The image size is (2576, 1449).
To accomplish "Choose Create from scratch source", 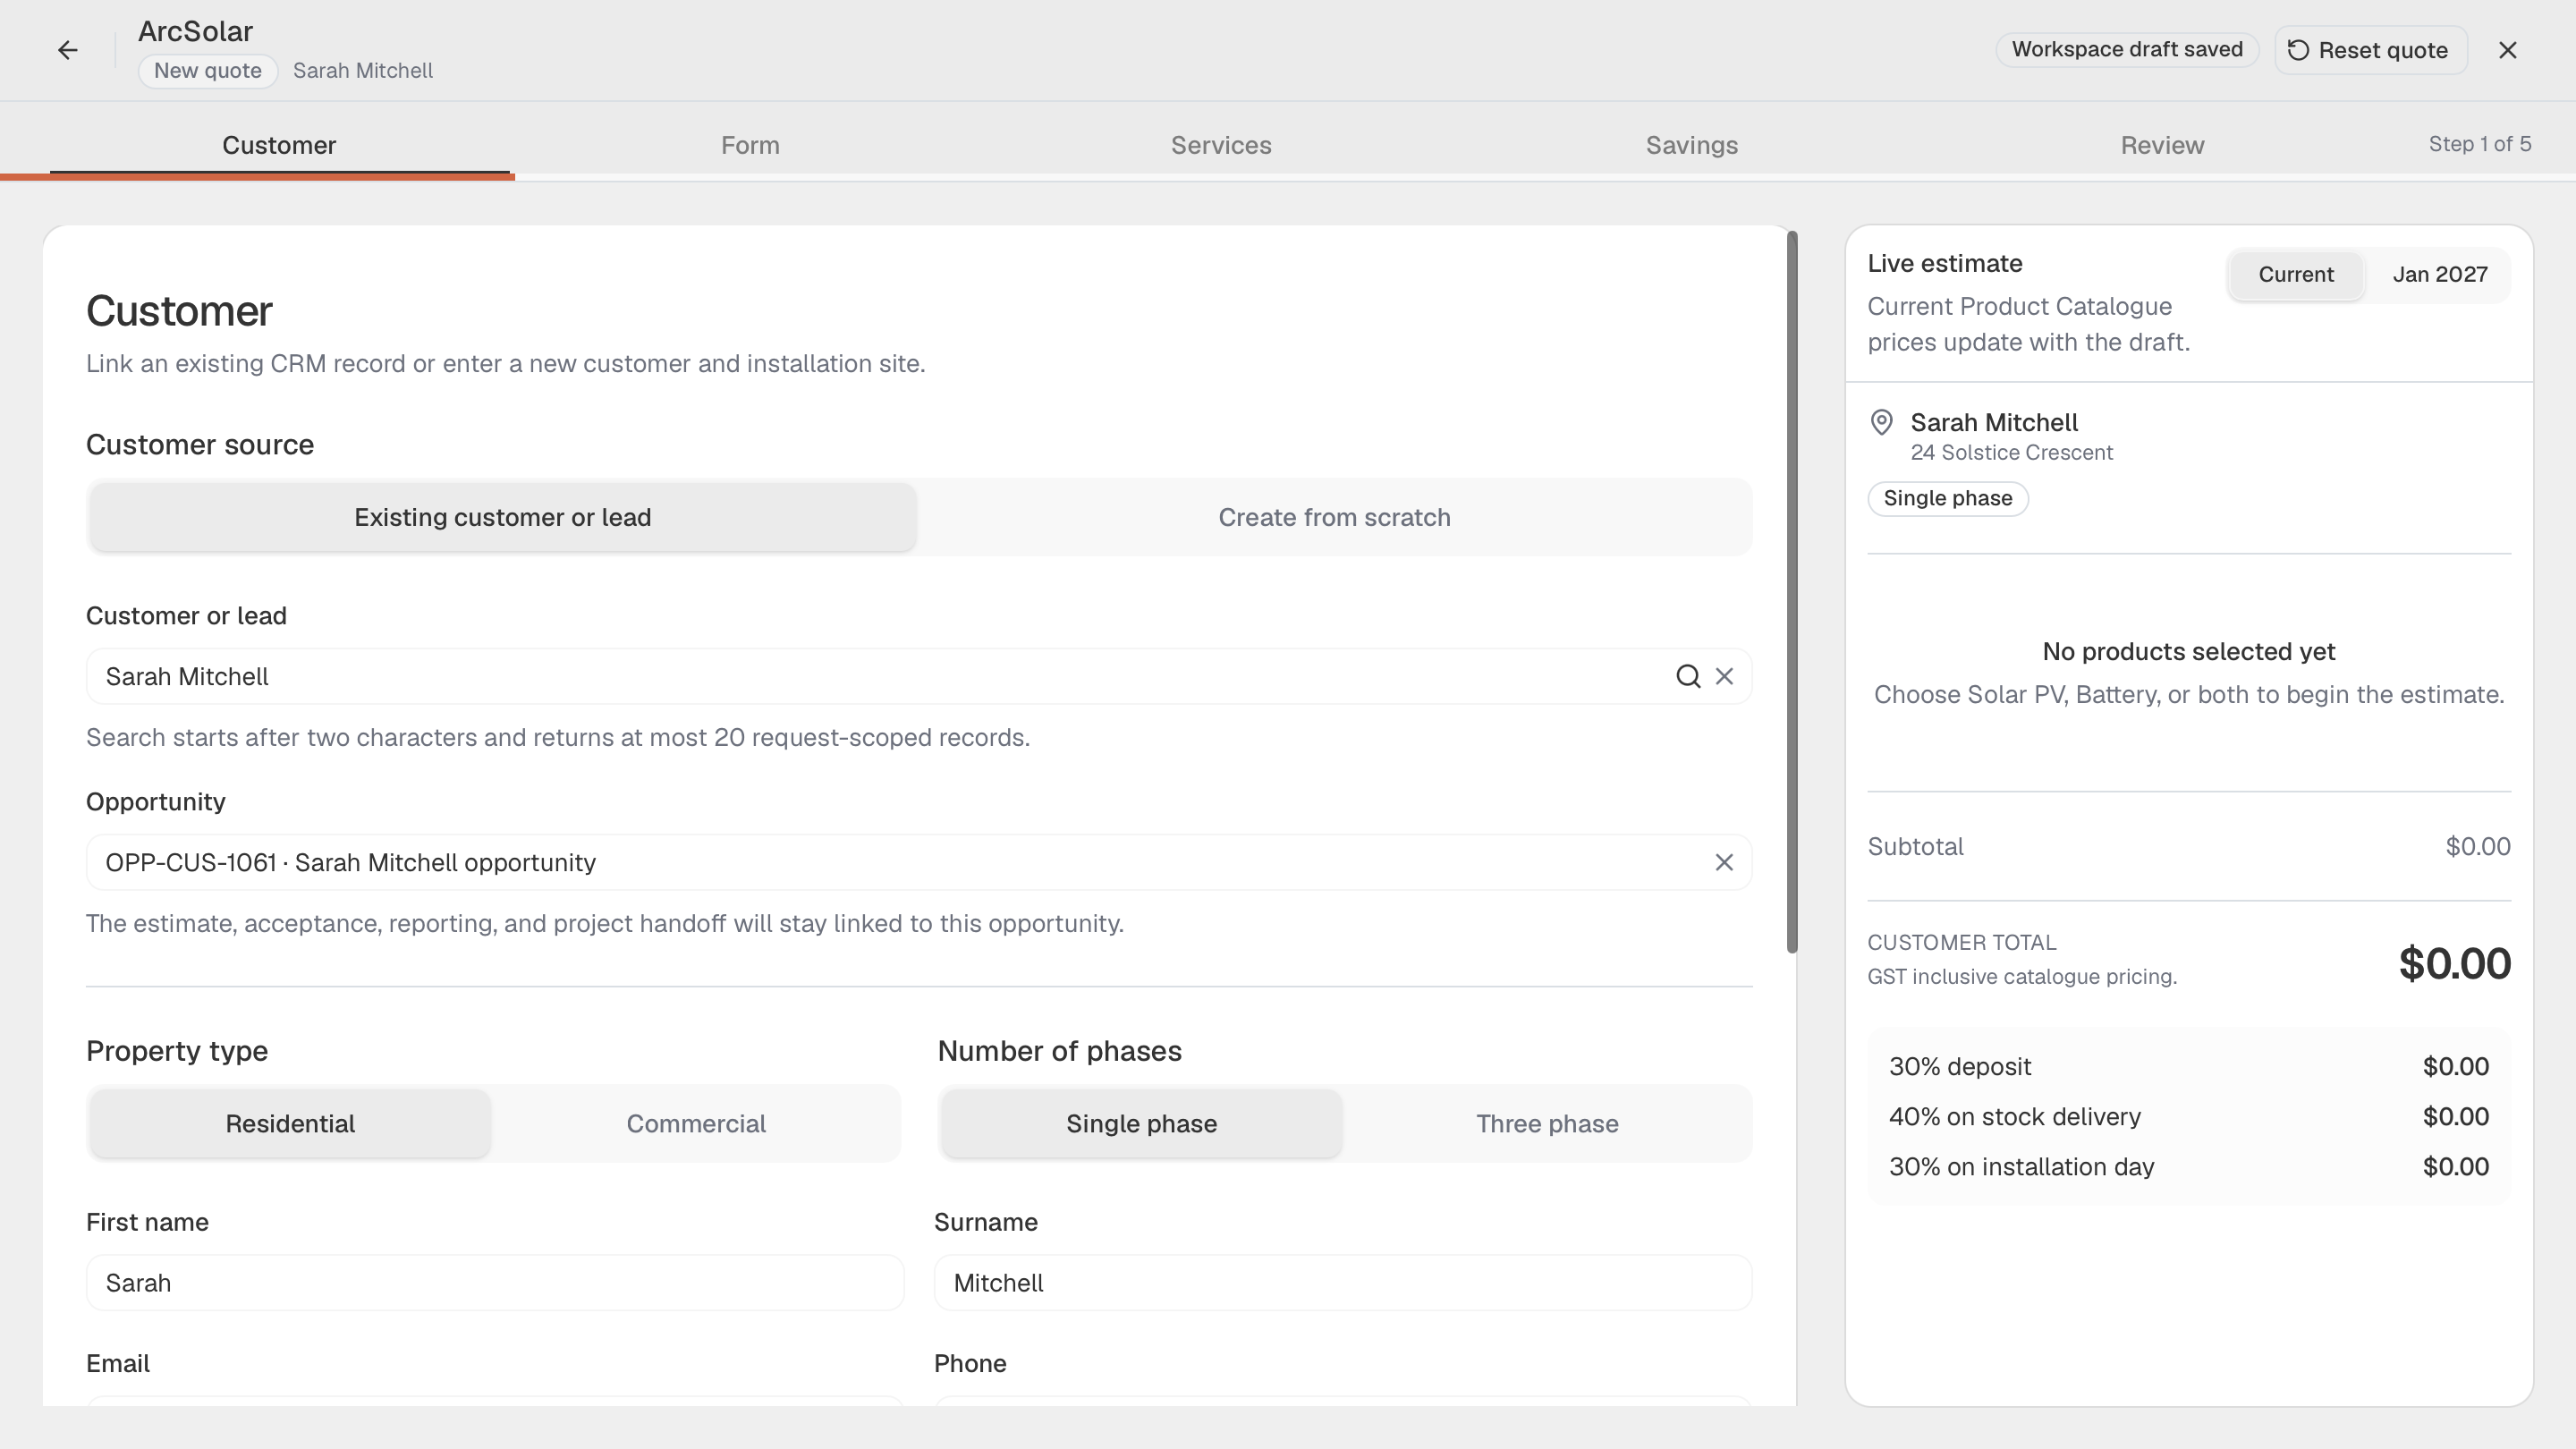I will pyautogui.click(x=1334, y=517).
